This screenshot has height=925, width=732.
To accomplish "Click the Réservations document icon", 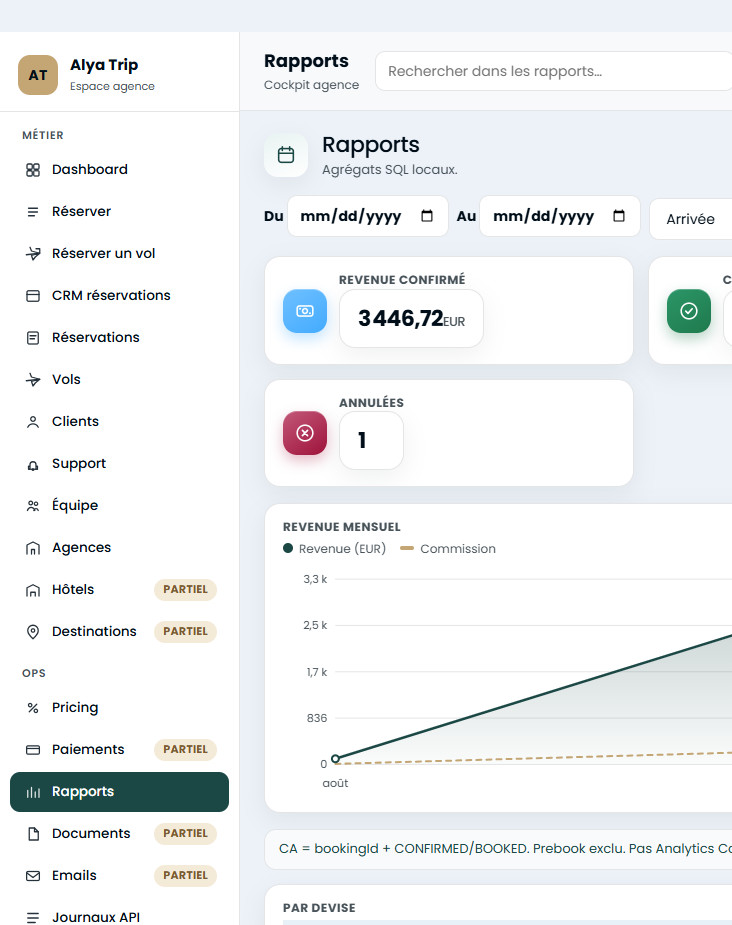I will (33, 337).
